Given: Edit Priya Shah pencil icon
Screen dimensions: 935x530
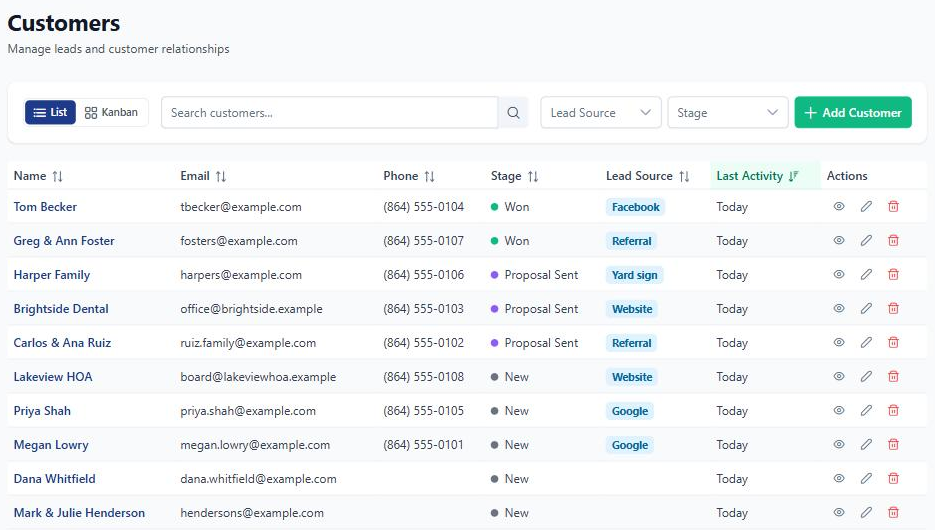Looking at the screenshot, I should 866,410.
